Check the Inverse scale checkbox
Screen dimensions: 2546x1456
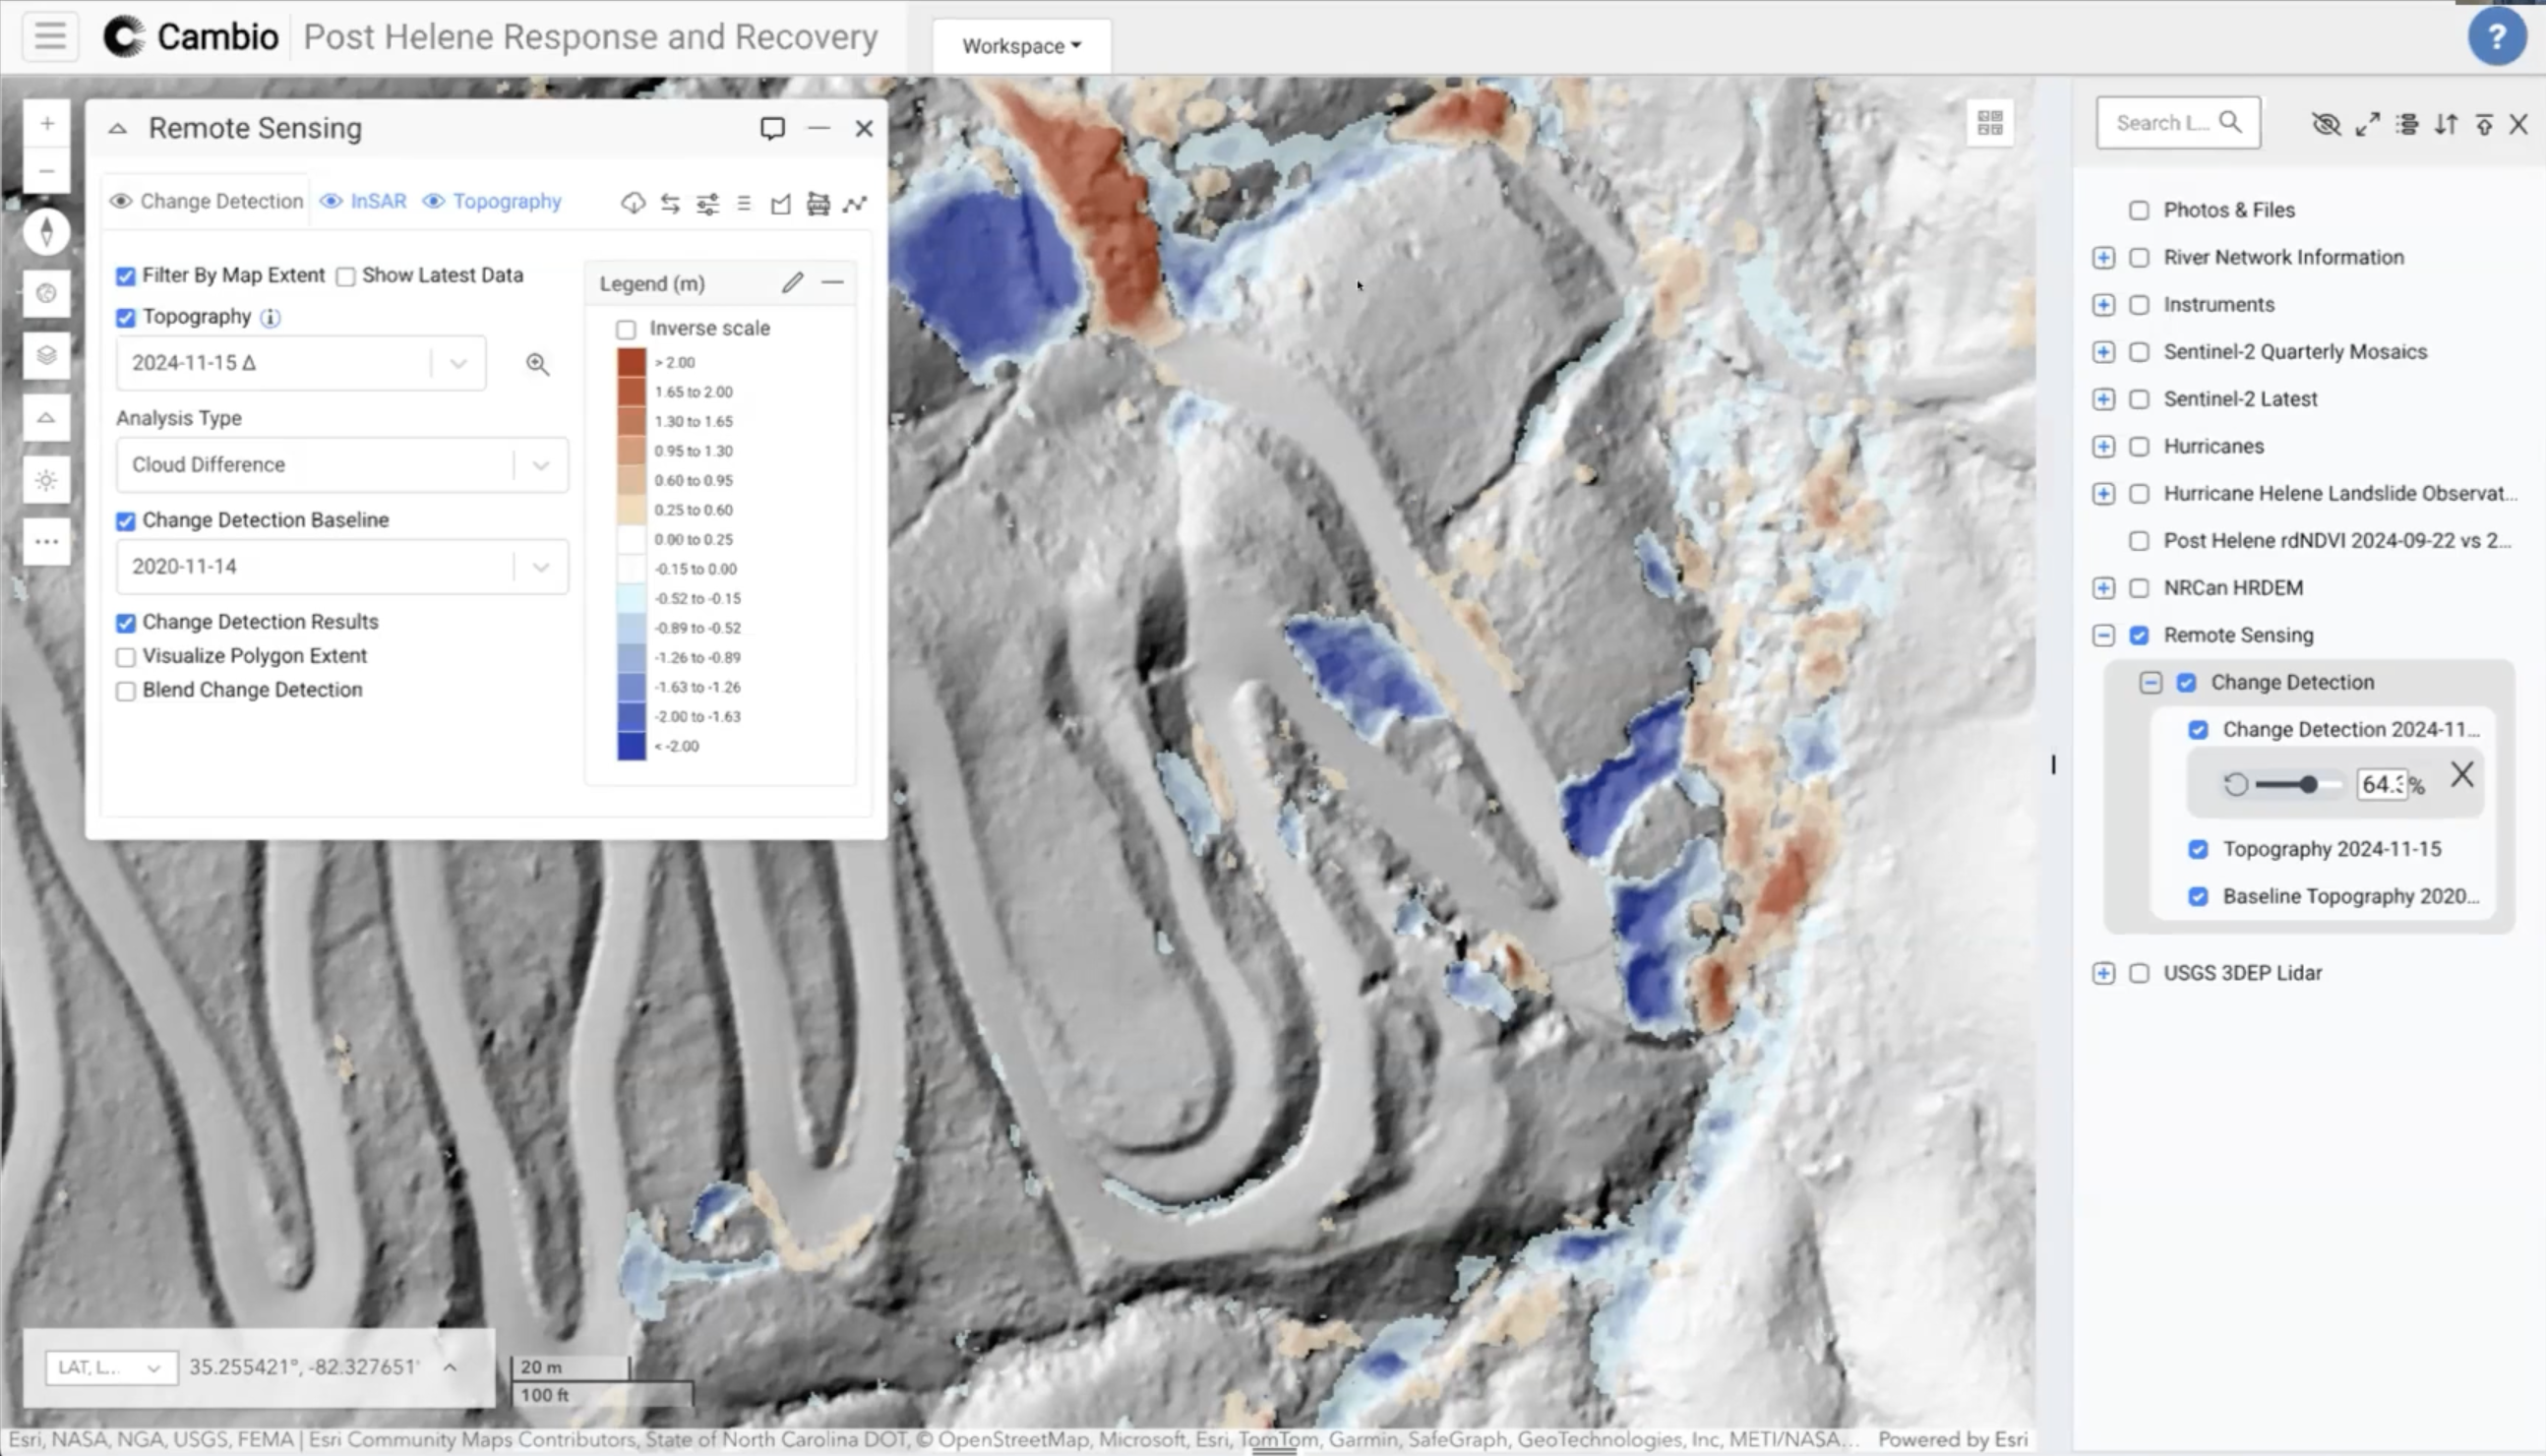point(626,329)
